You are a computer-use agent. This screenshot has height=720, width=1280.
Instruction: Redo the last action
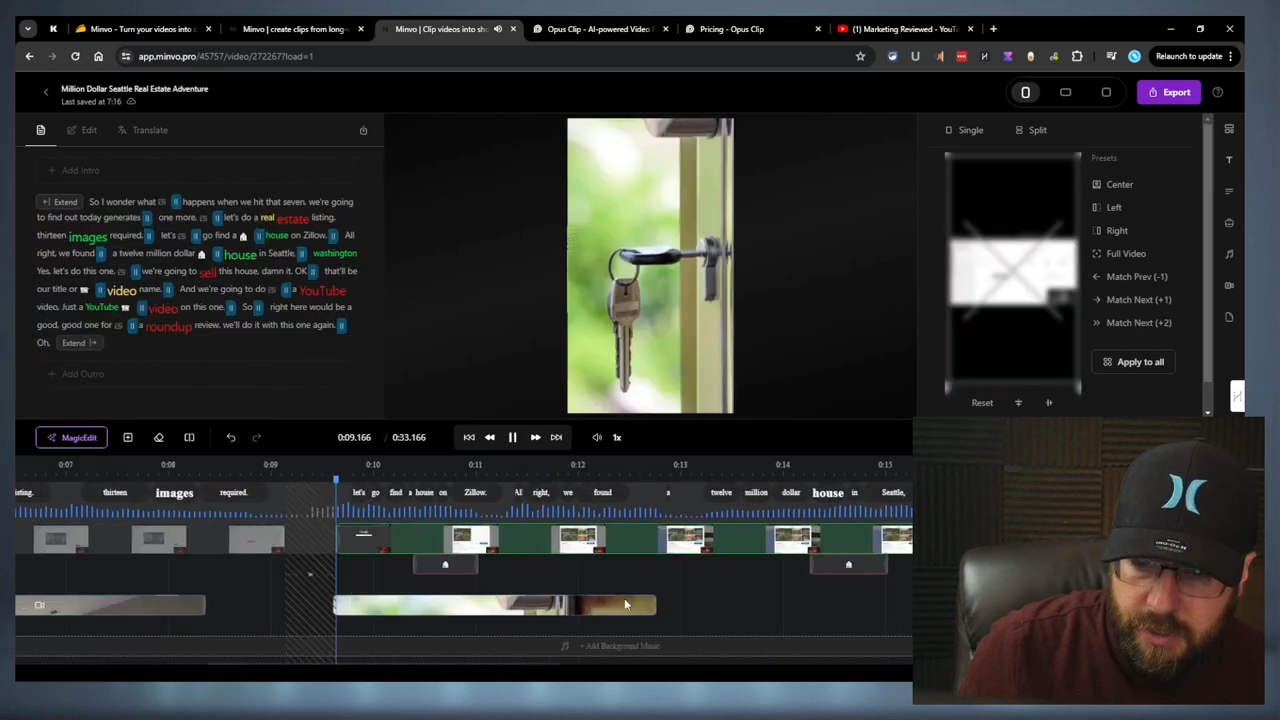256,437
